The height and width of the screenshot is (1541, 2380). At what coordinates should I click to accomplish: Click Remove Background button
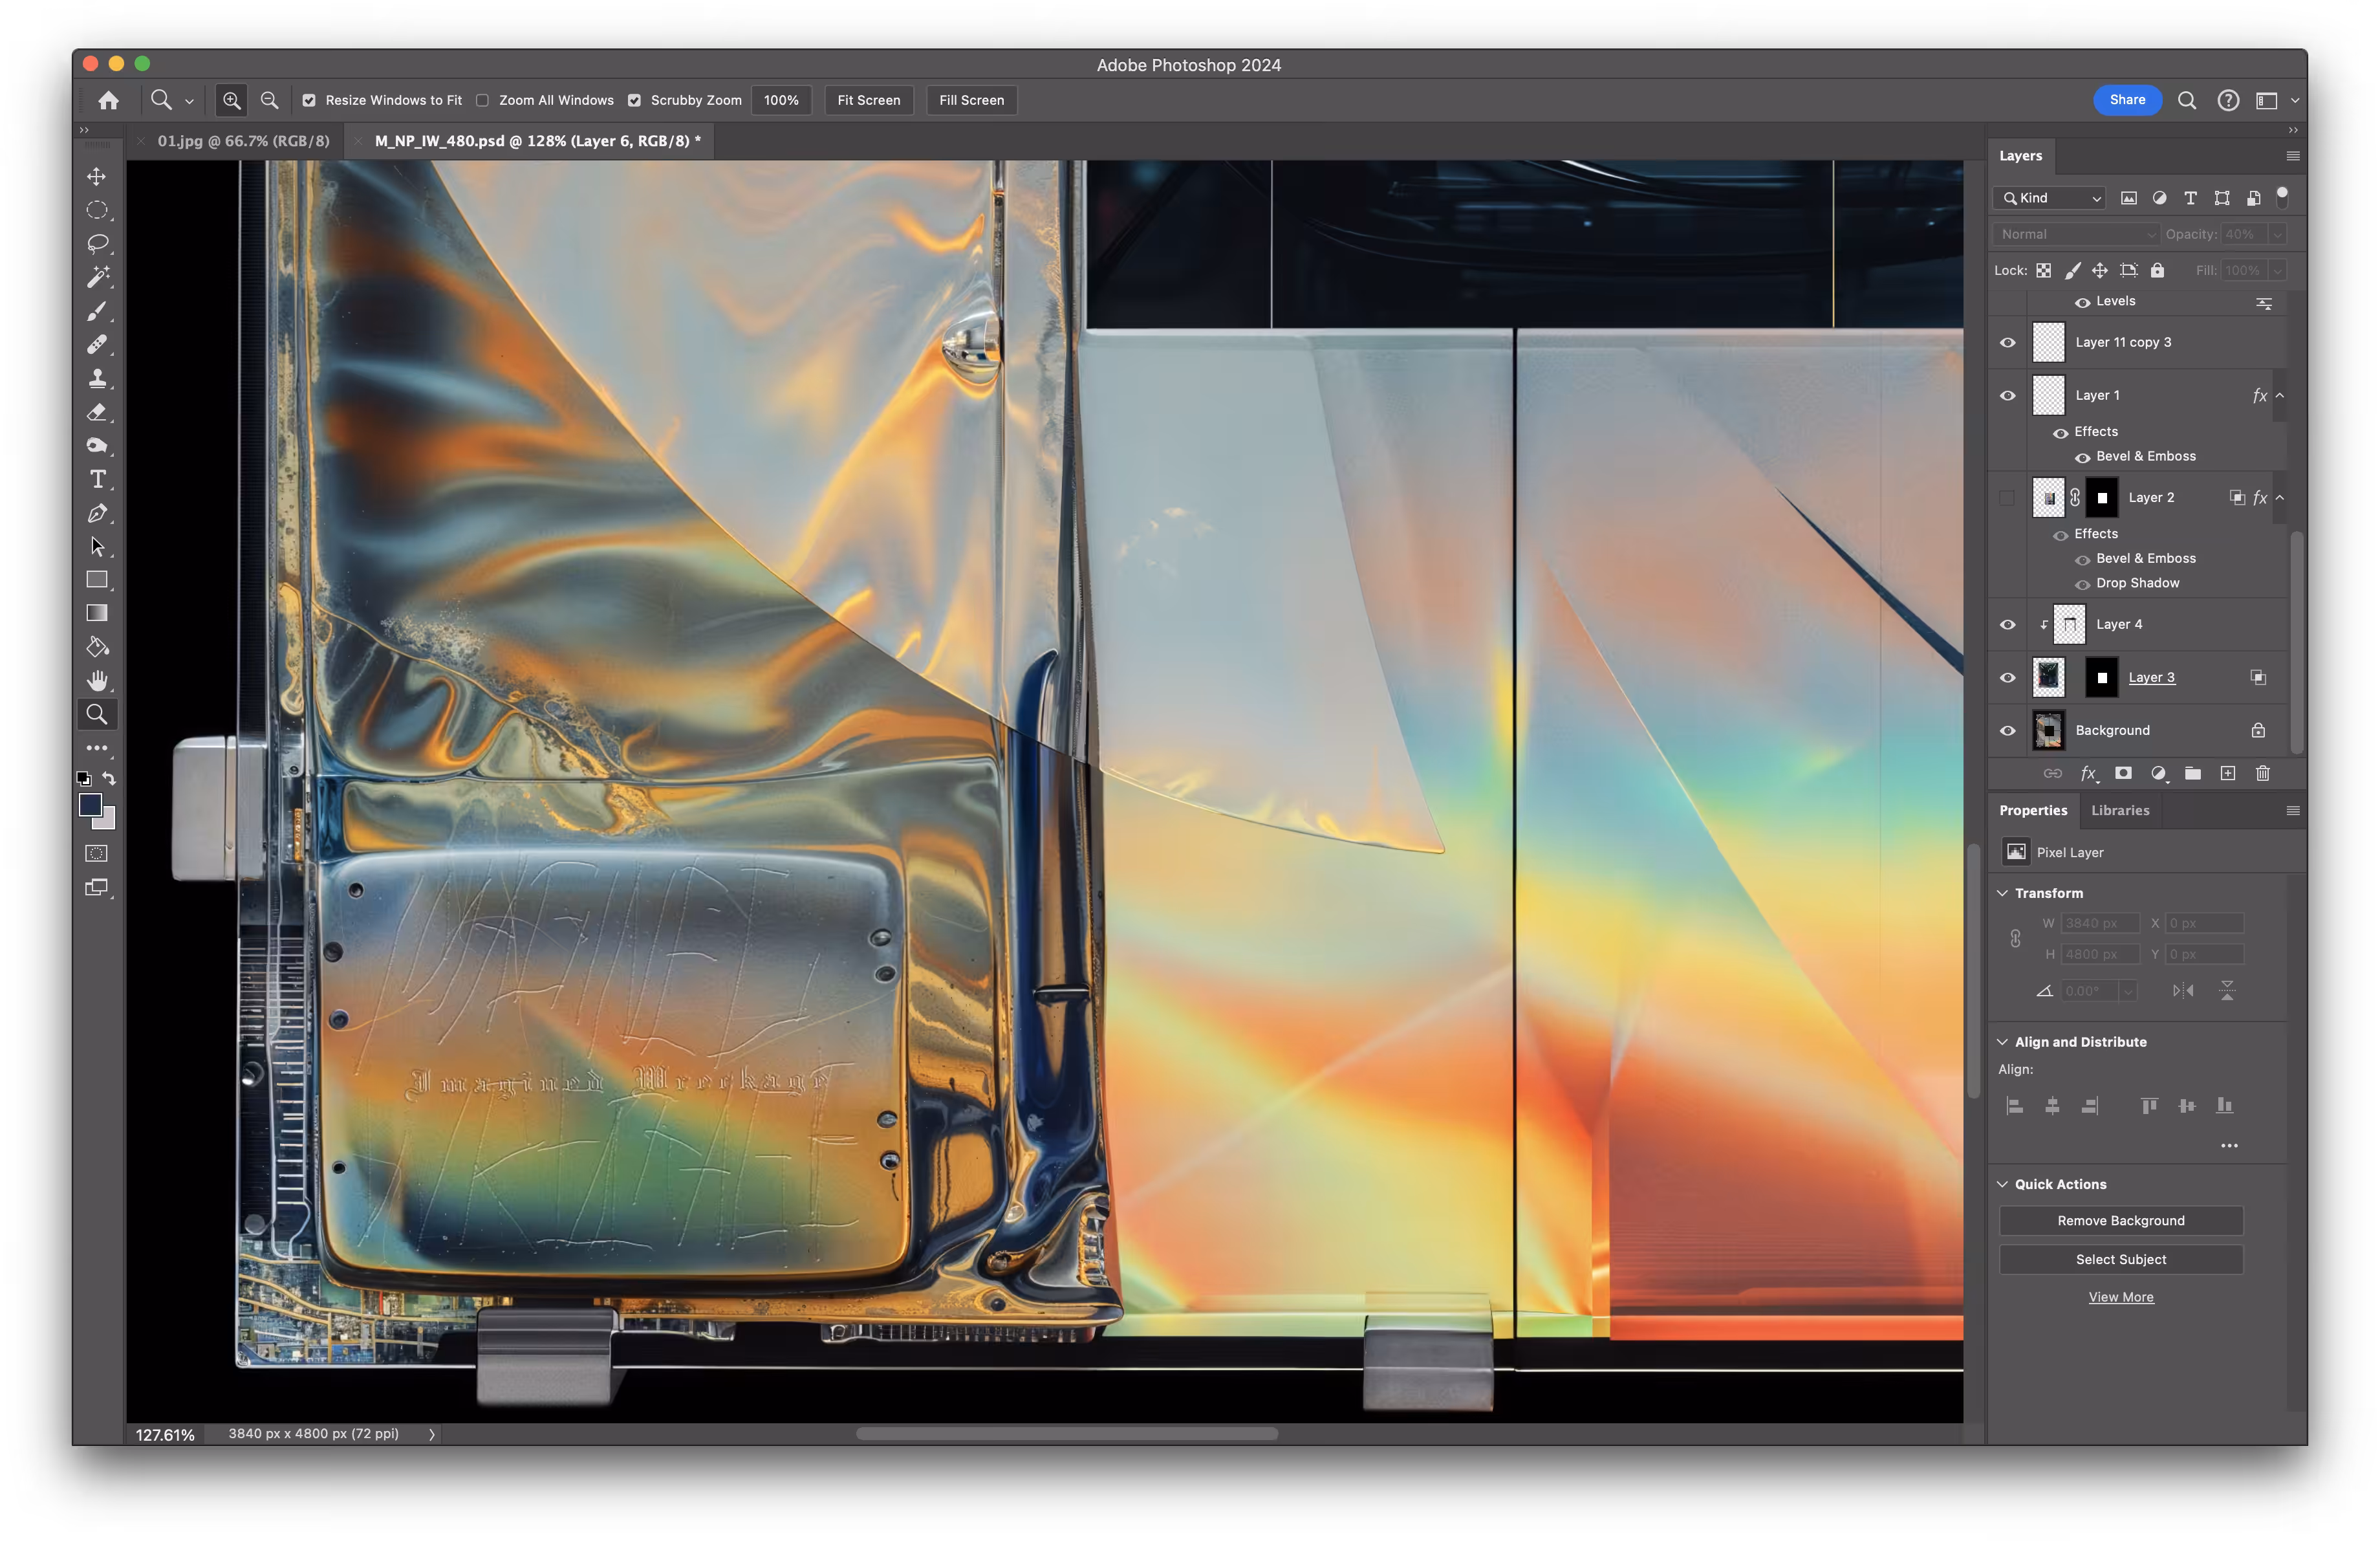pyautogui.click(x=2121, y=1220)
